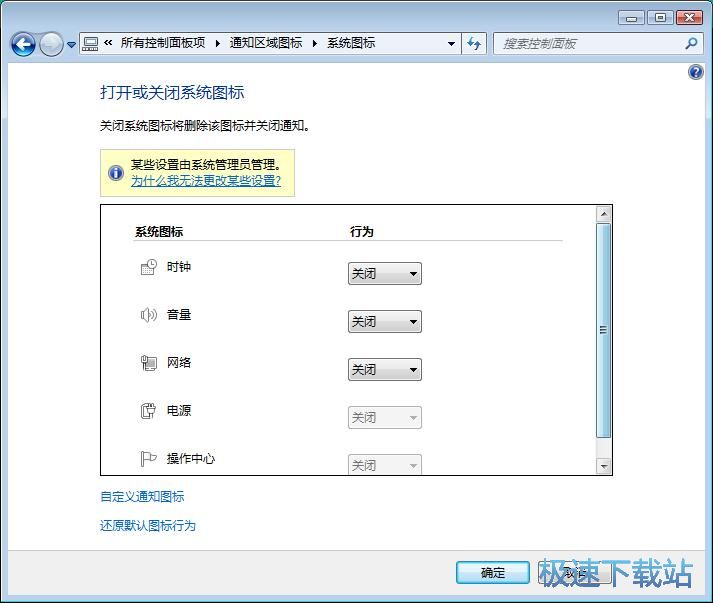The height and width of the screenshot is (603, 713).
Task: Click the greyed forward arrow button
Action: point(51,44)
